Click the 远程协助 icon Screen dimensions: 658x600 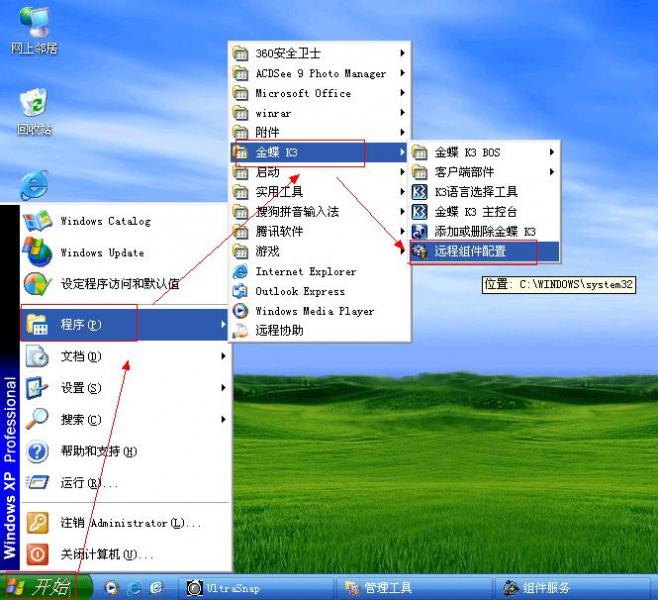click(x=240, y=331)
